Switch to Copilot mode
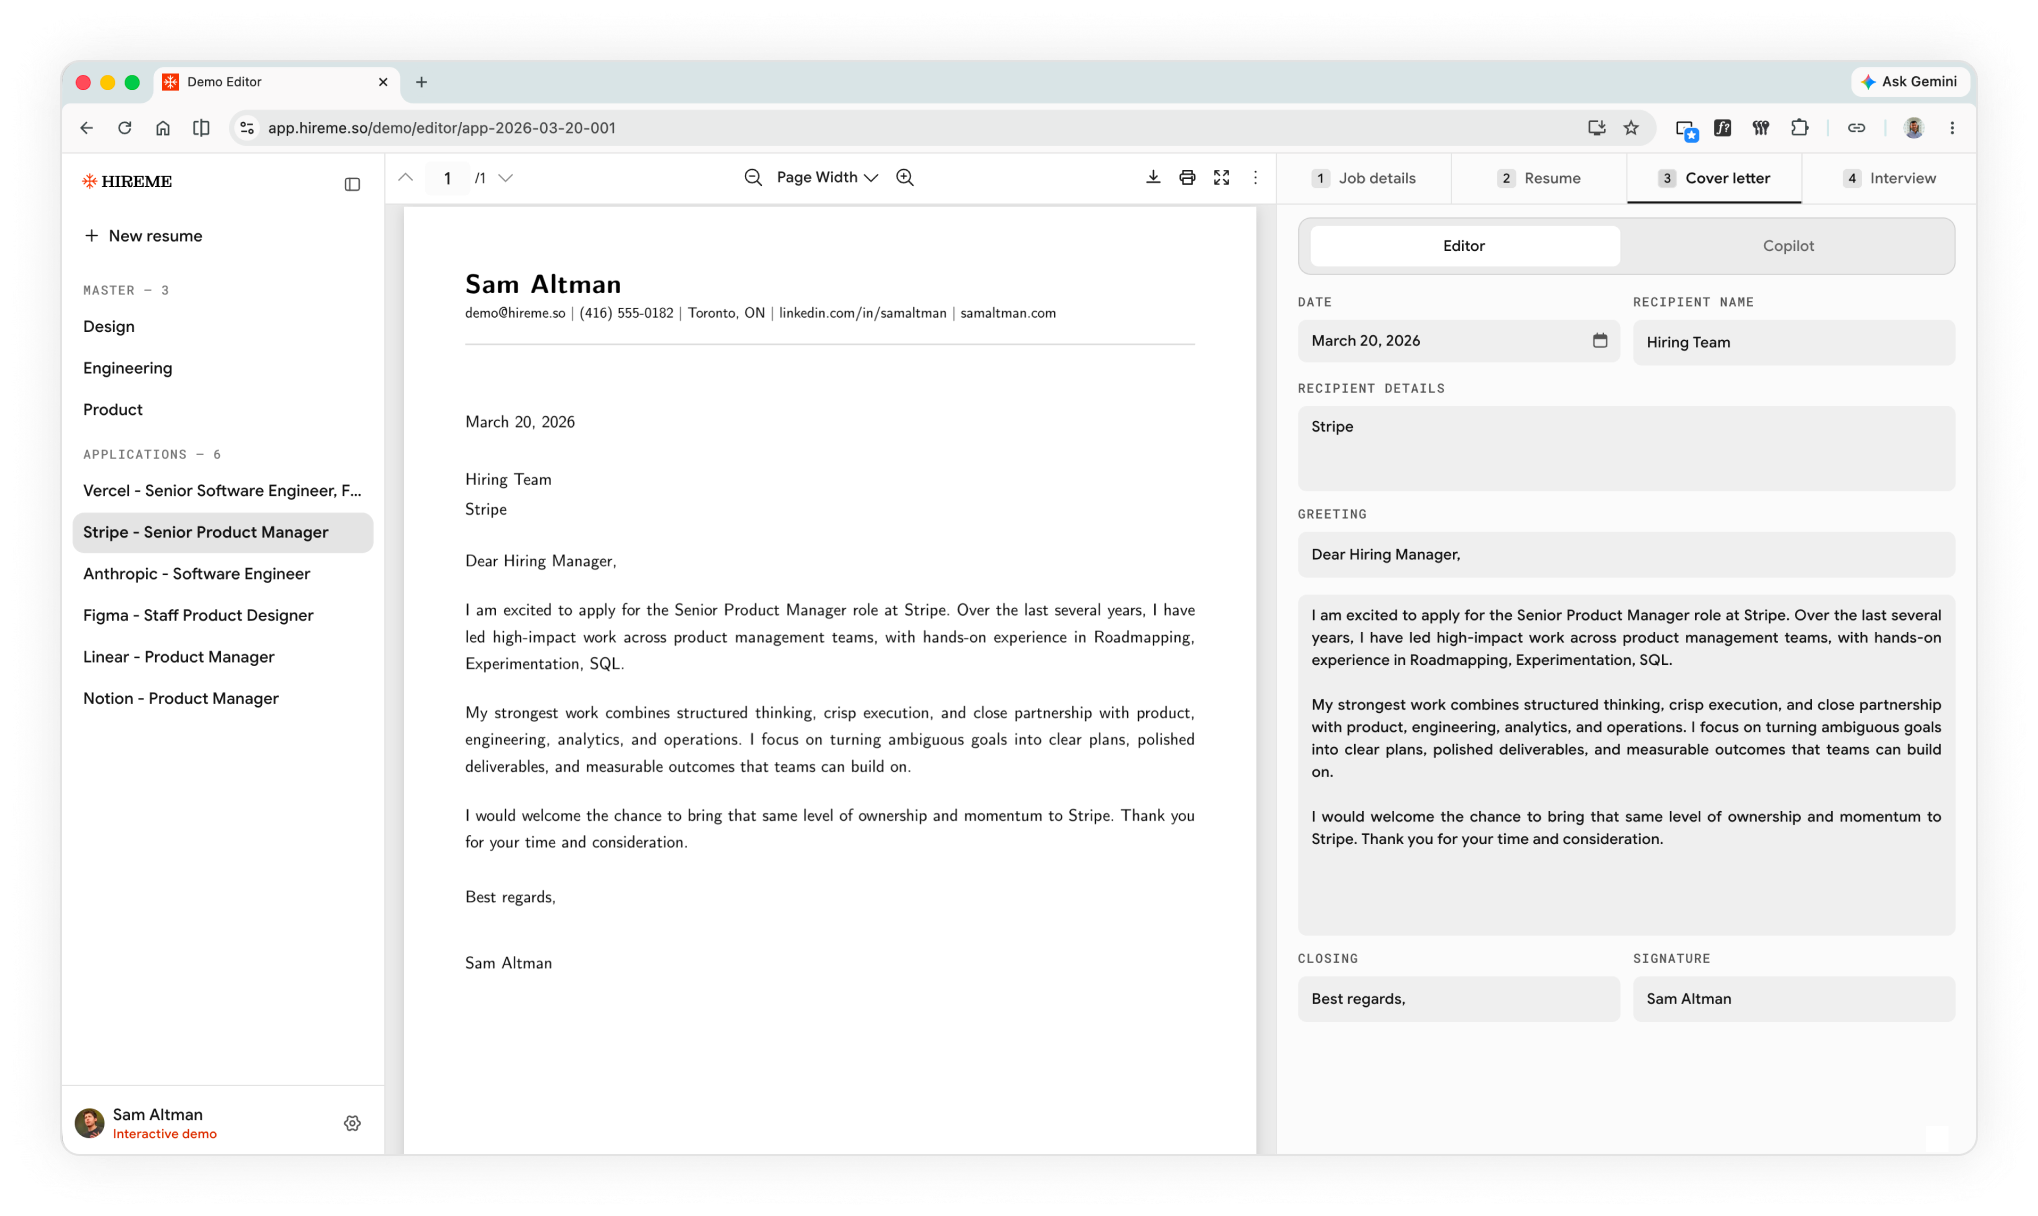Viewport: 2038px width, 1216px height. (x=1787, y=246)
